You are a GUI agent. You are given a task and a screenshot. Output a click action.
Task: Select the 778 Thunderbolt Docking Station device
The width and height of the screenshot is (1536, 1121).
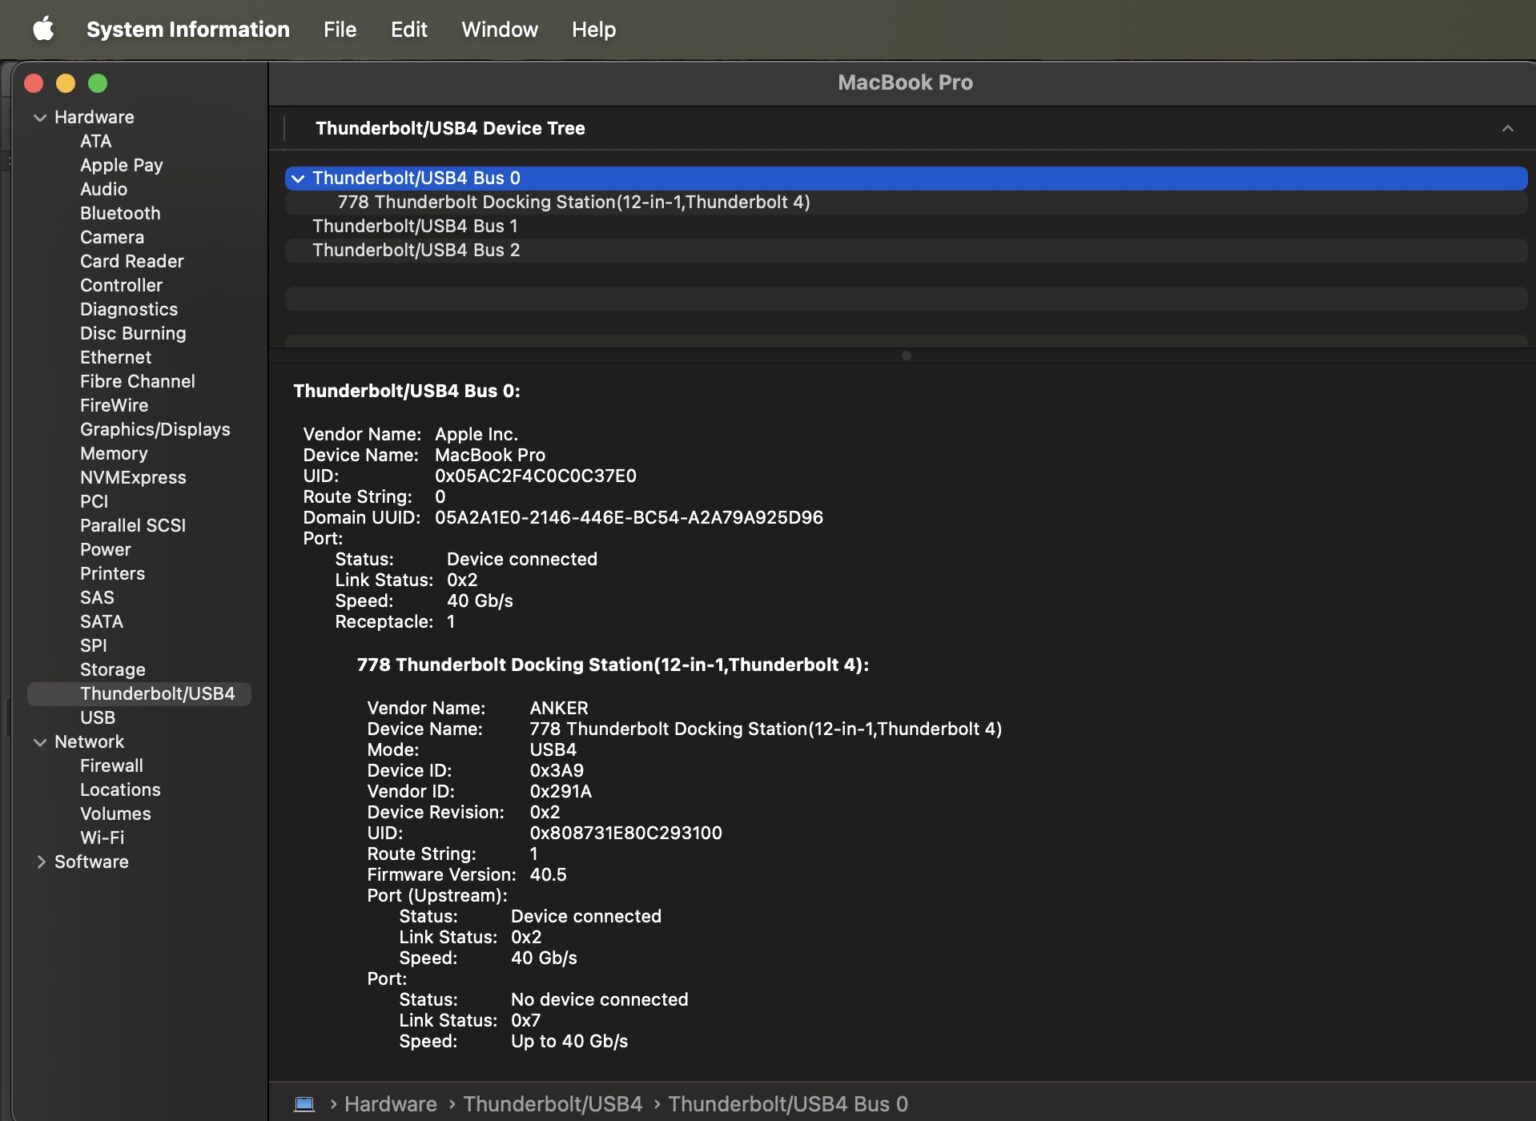tap(573, 202)
